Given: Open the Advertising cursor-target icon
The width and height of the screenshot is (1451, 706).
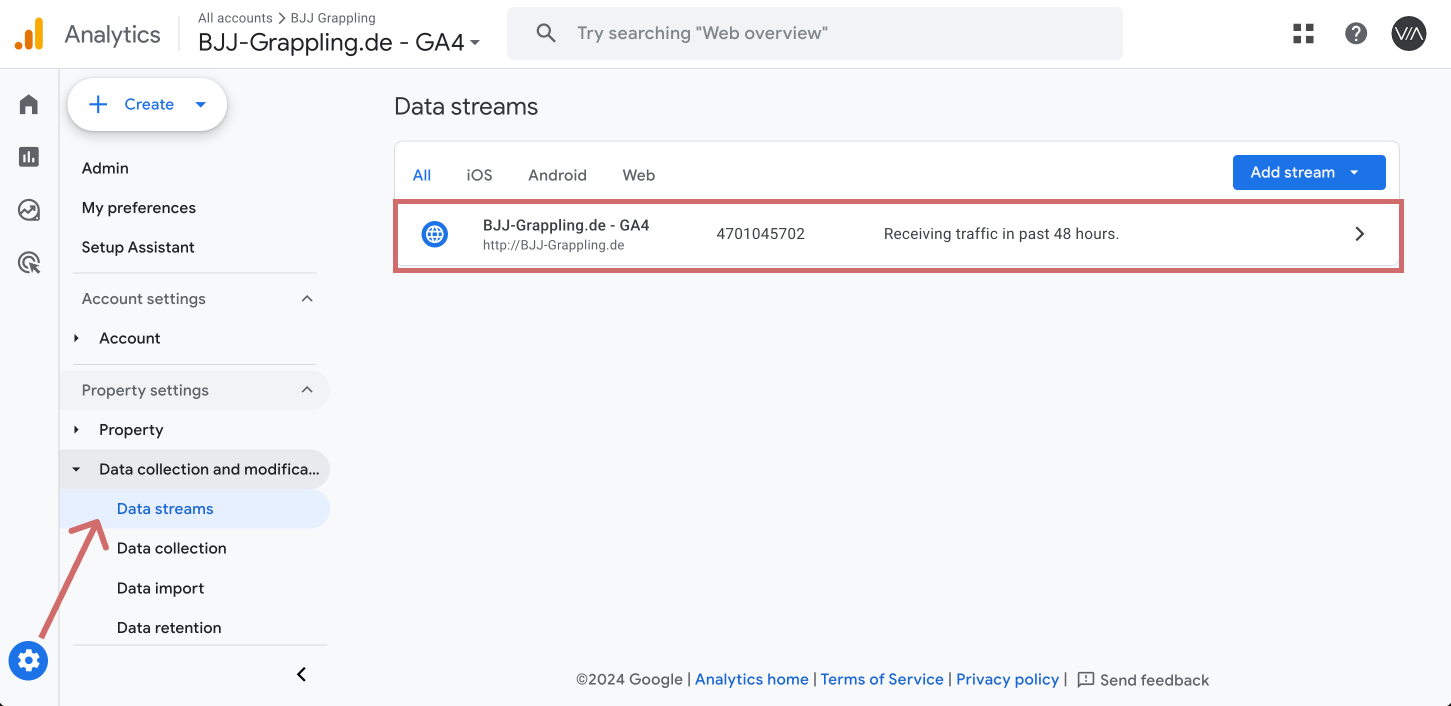Looking at the screenshot, I should [29, 263].
